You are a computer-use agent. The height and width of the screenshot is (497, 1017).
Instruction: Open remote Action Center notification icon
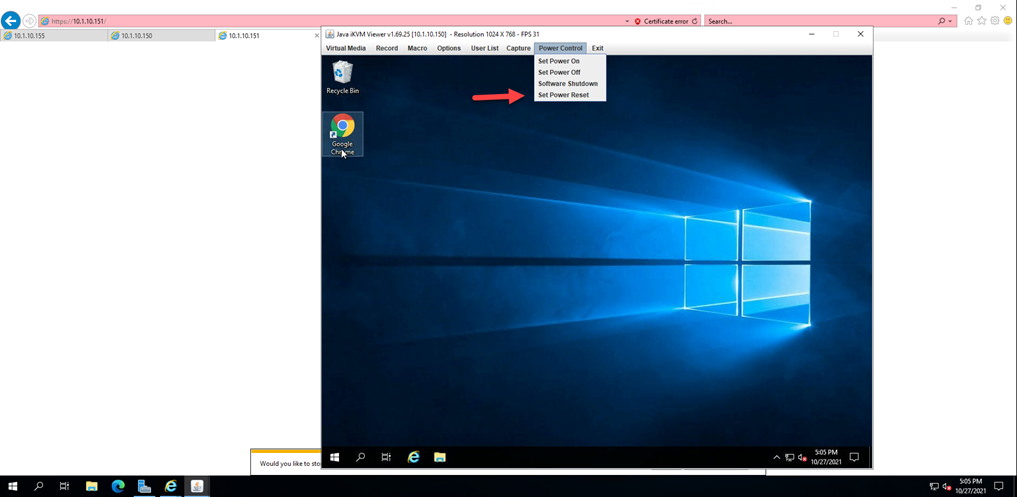(854, 457)
